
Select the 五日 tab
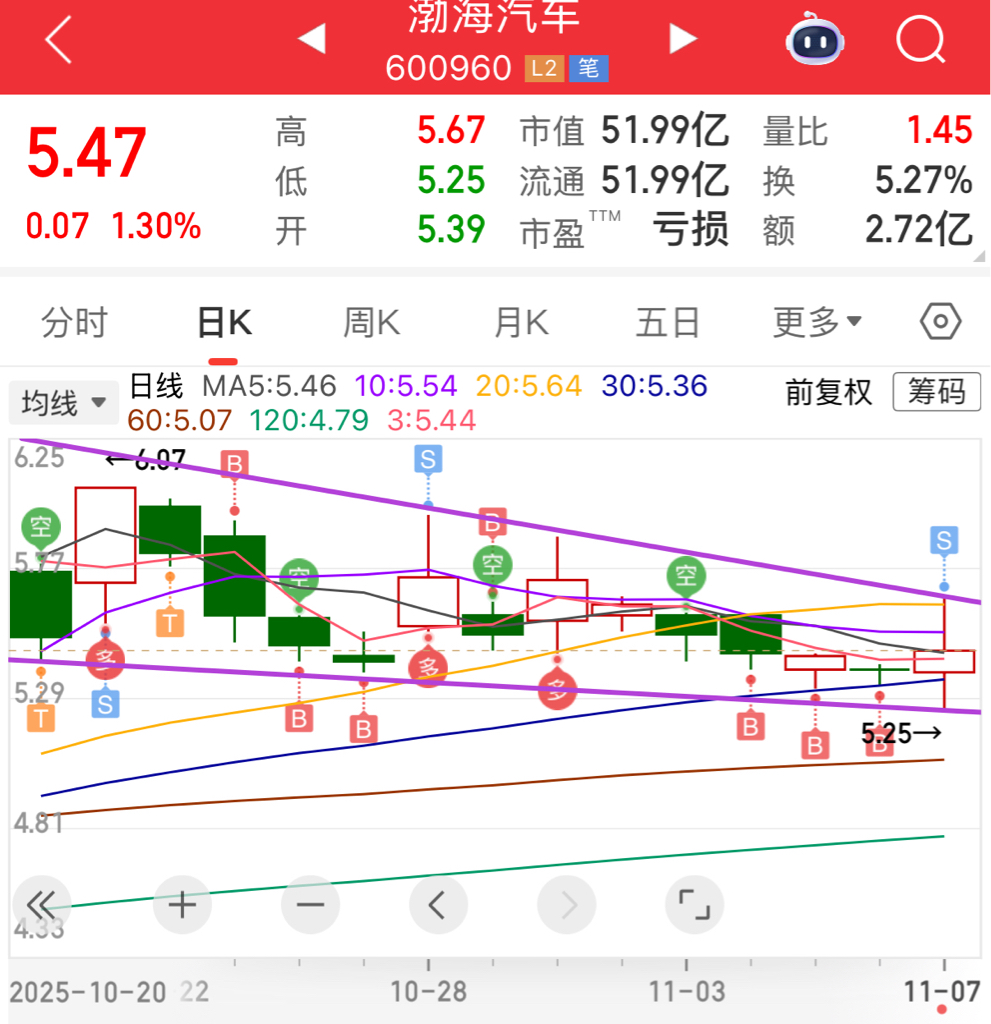tap(668, 323)
